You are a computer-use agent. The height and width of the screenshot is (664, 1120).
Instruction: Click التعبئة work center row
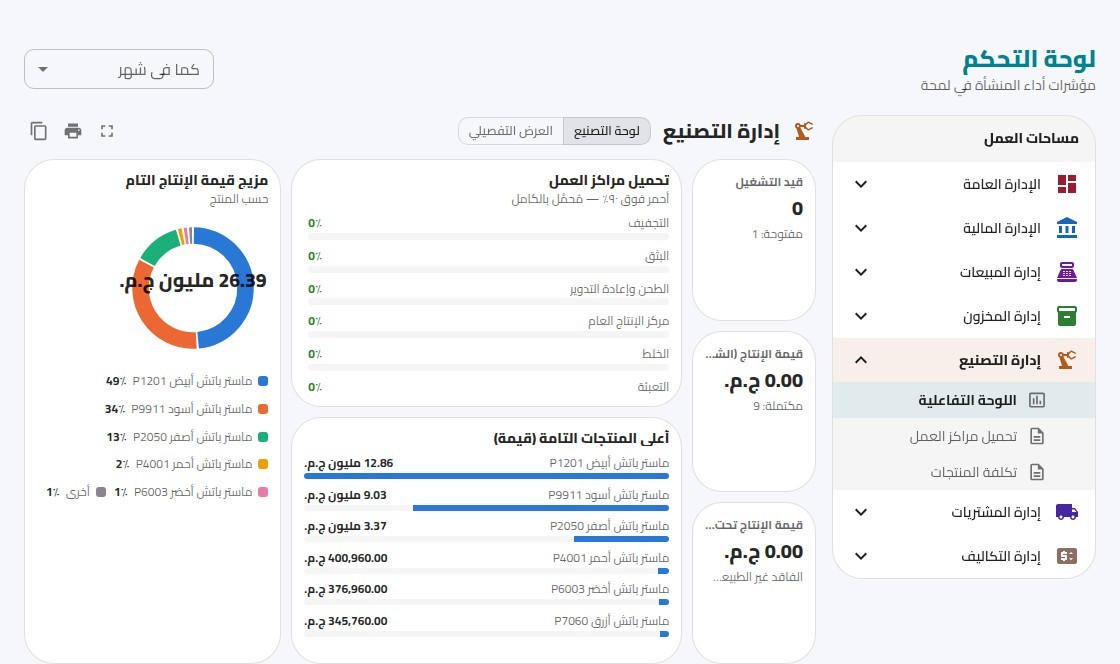(488, 387)
